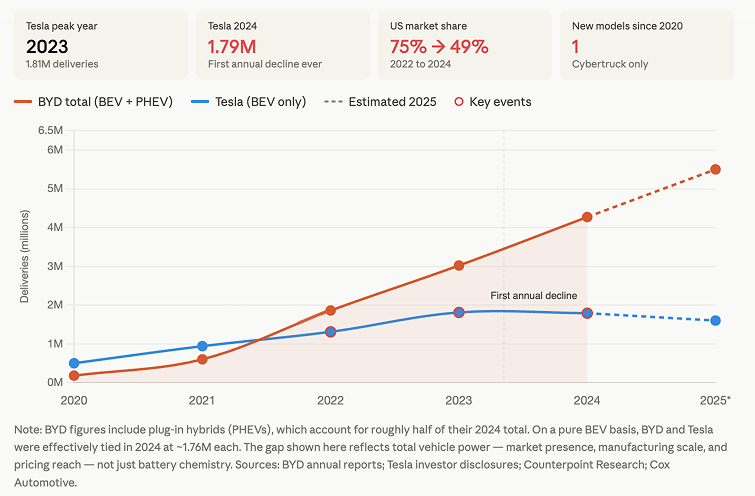Select the Tesla 2024 1.79M card

(283, 45)
